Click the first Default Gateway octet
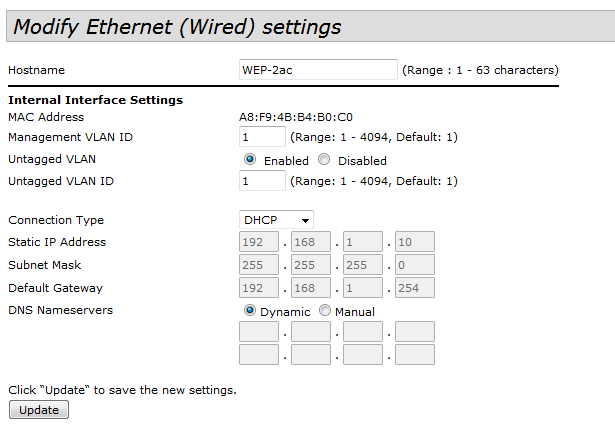Image resolution: width=615 pixels, height=426 pixels. coord(259,288)
